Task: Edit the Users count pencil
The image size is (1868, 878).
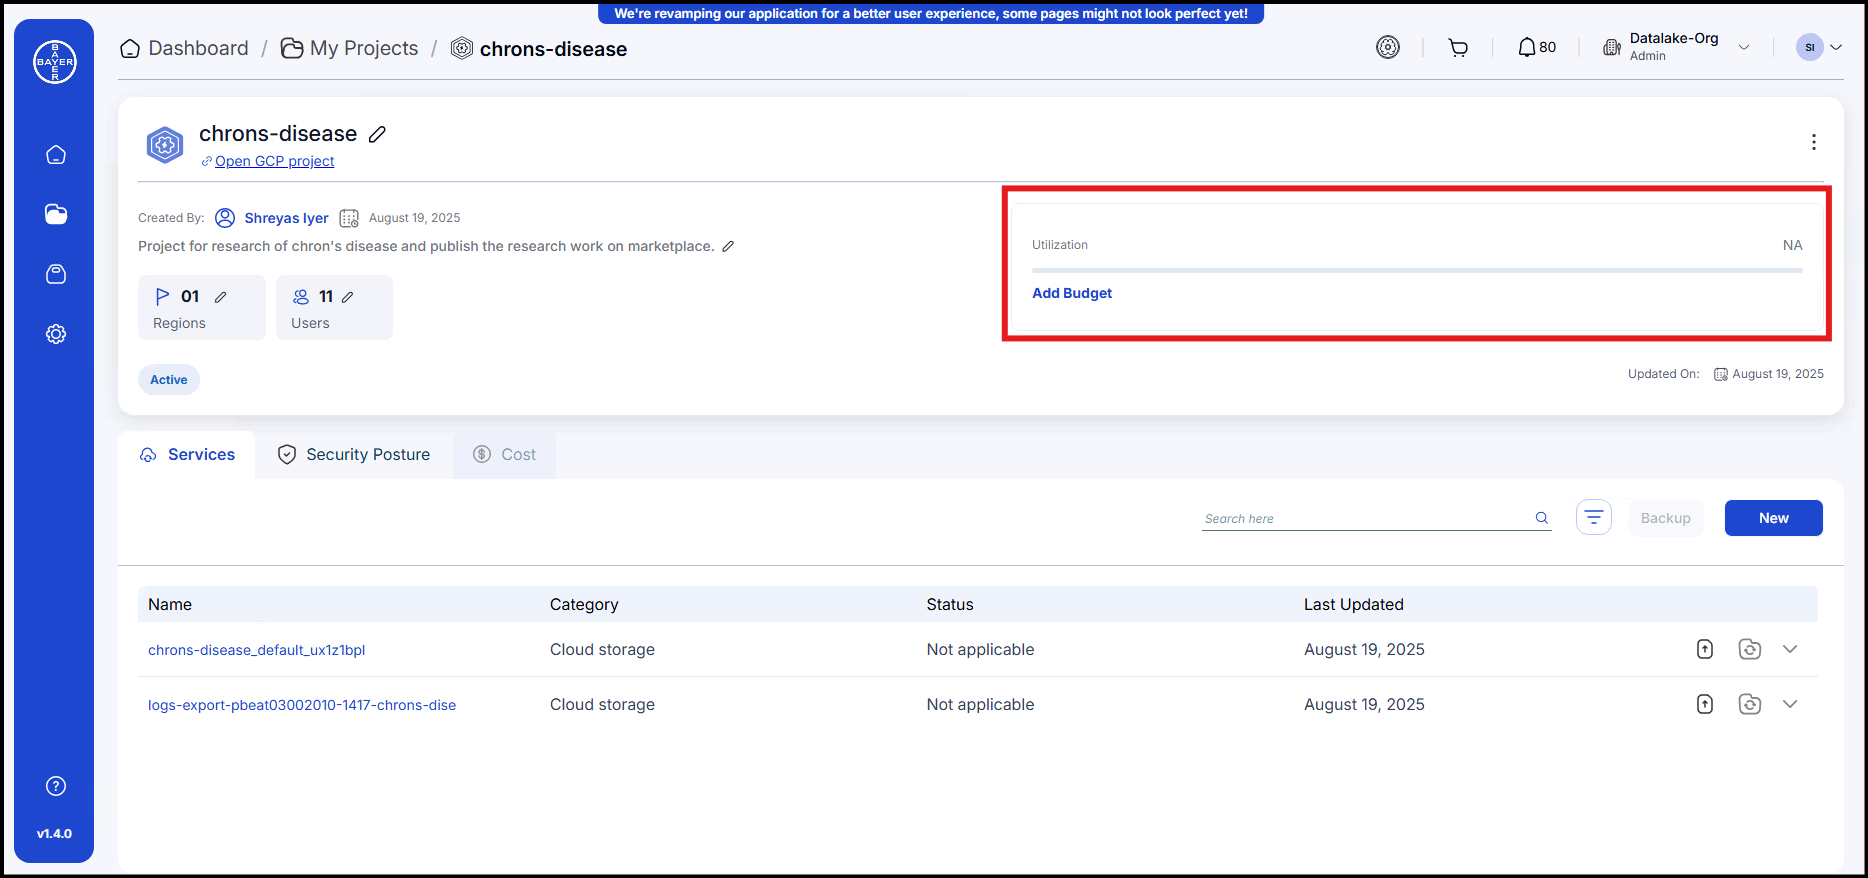Action: click(347, 297)
